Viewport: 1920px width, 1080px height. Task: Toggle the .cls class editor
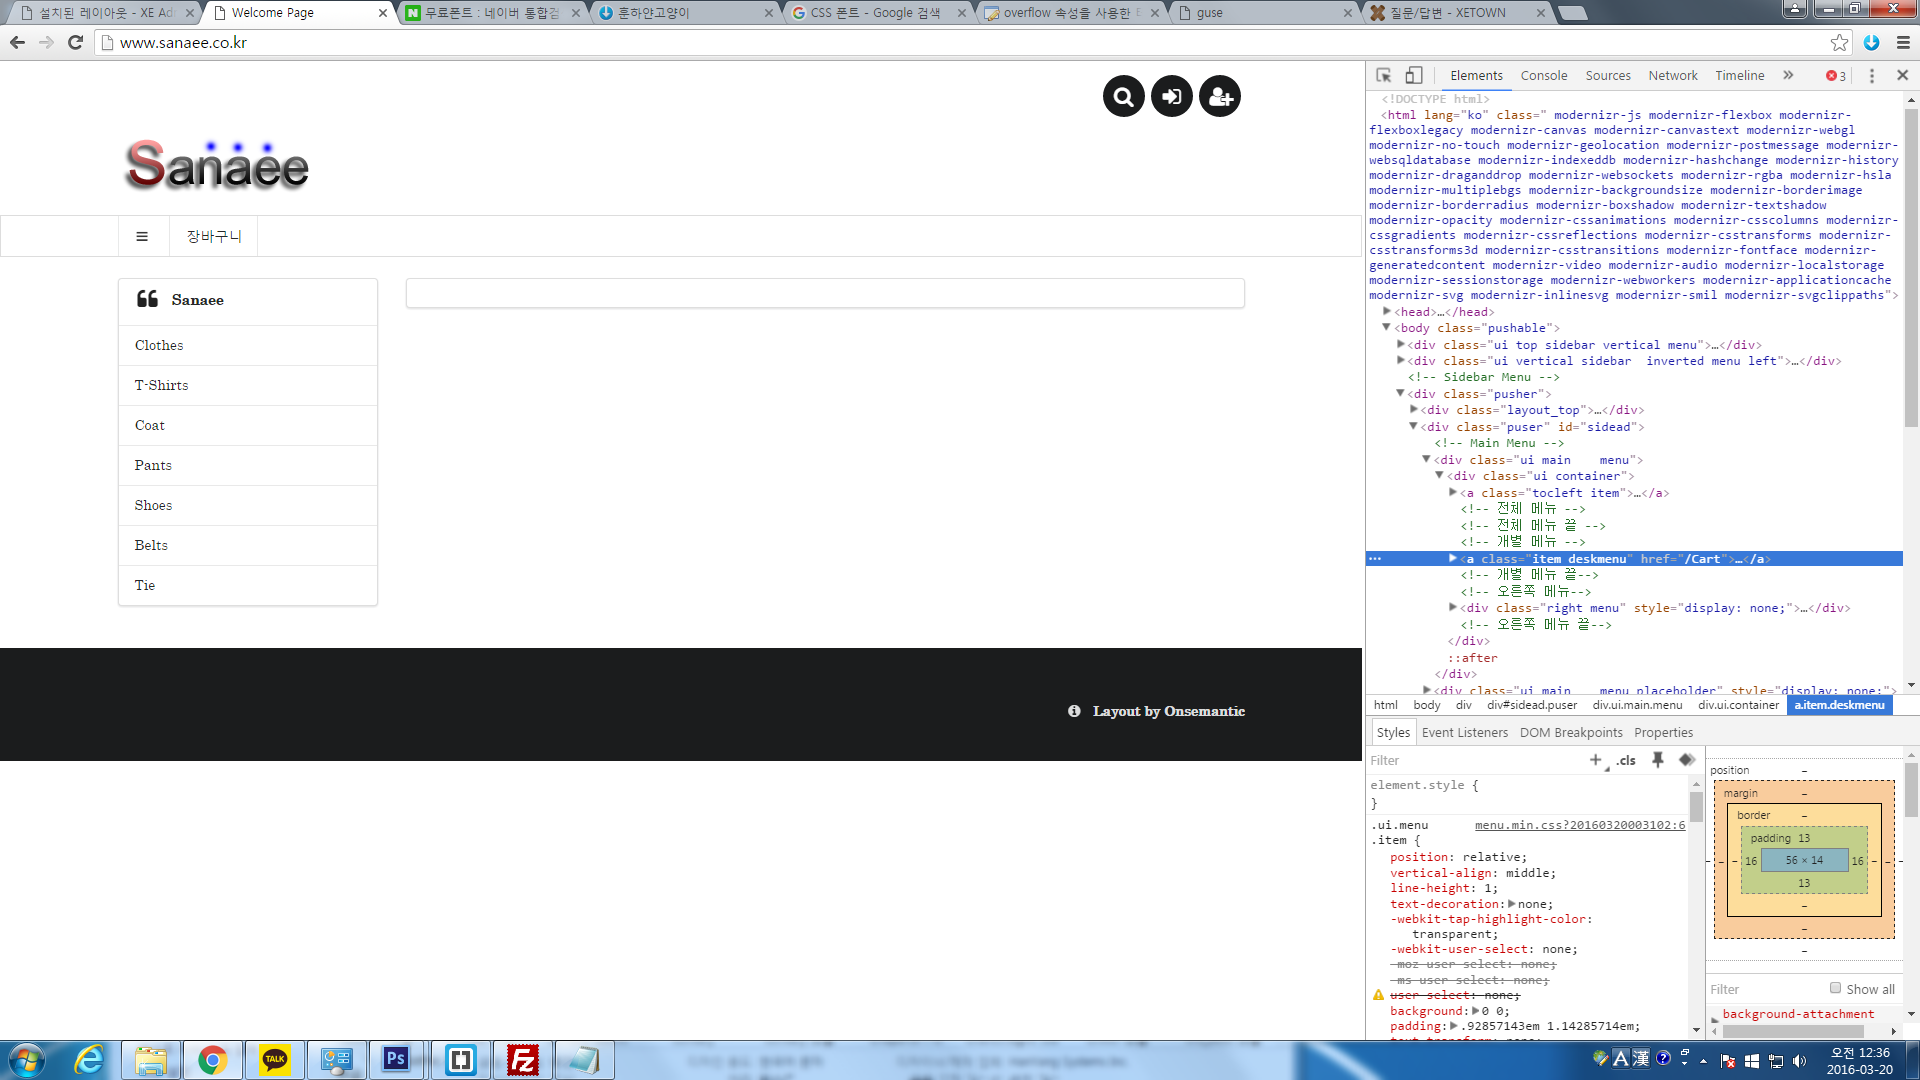click(1626, 760)
